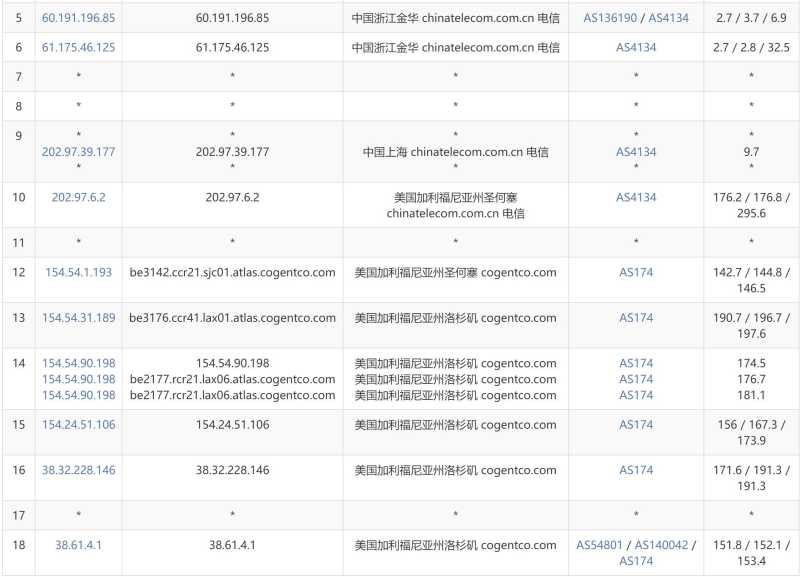Open the blue 154.24.51.106 IP link
The height and width of the screenshot is (577, 800).
[78, 425]
